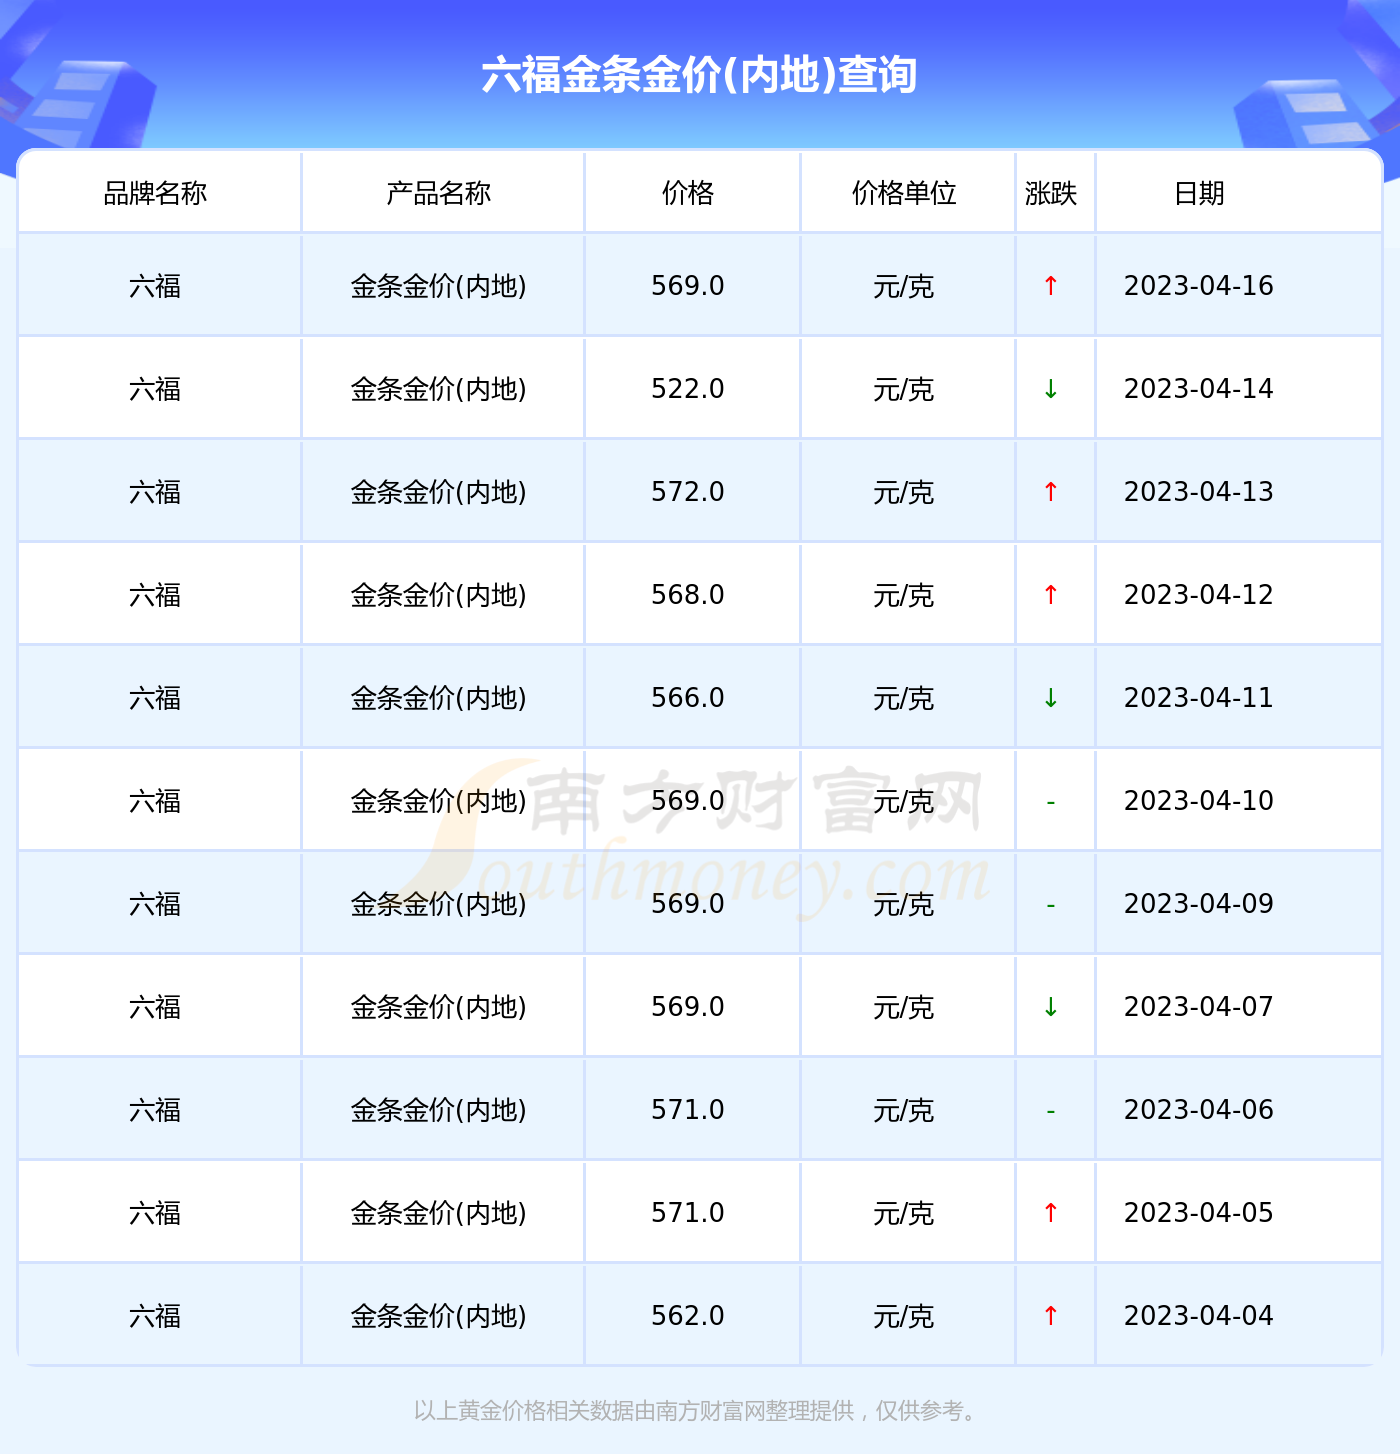The height and width of the screenshot is (1455, 1400).
Task: Select the date 2023-04-04
Action: 1199,1316
